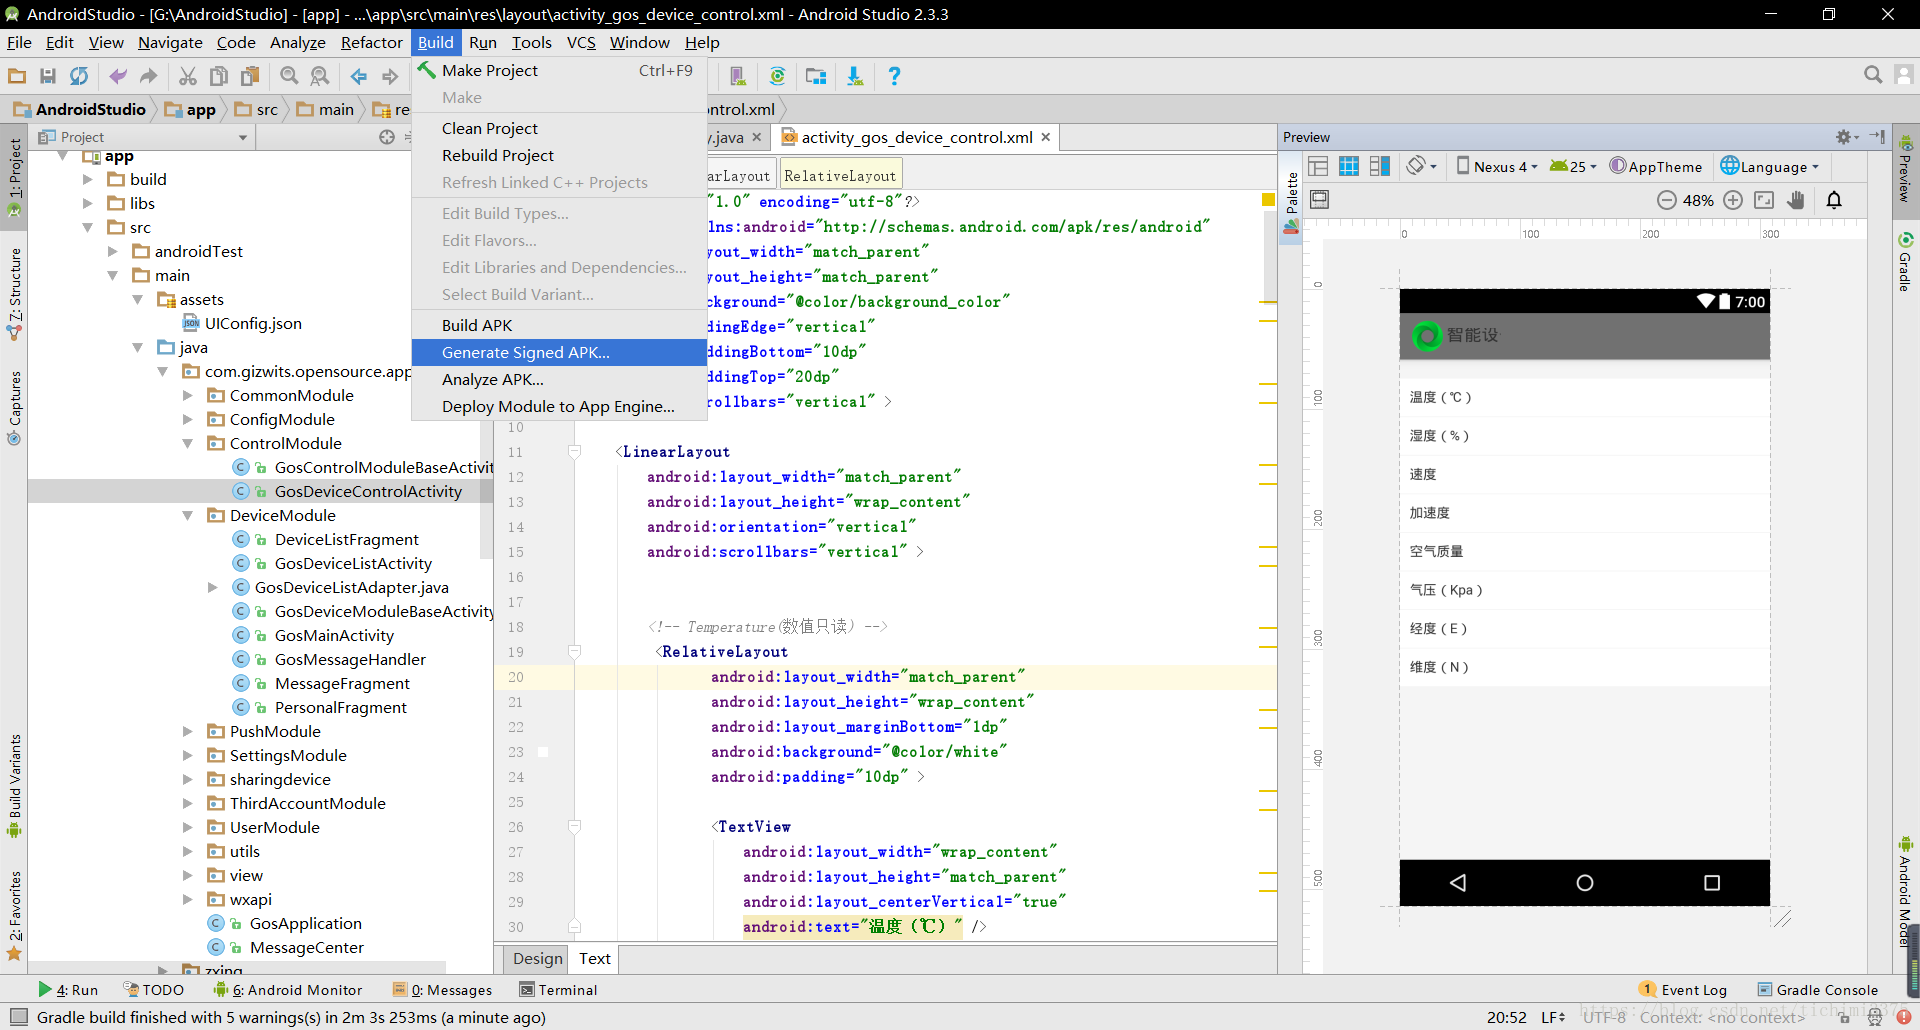The image size is (1920, 1030).
Task: Sync project with Gradle files icon
Action: tap(777, 76)
